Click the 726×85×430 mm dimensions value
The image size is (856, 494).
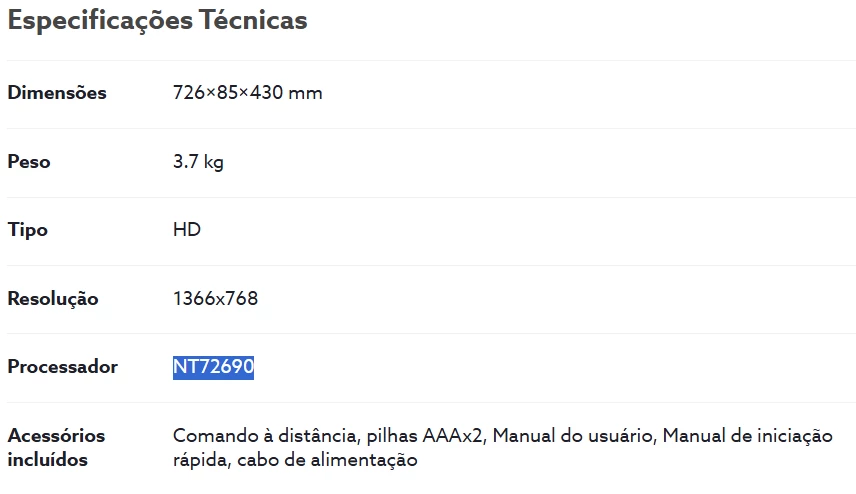(247, 93)
